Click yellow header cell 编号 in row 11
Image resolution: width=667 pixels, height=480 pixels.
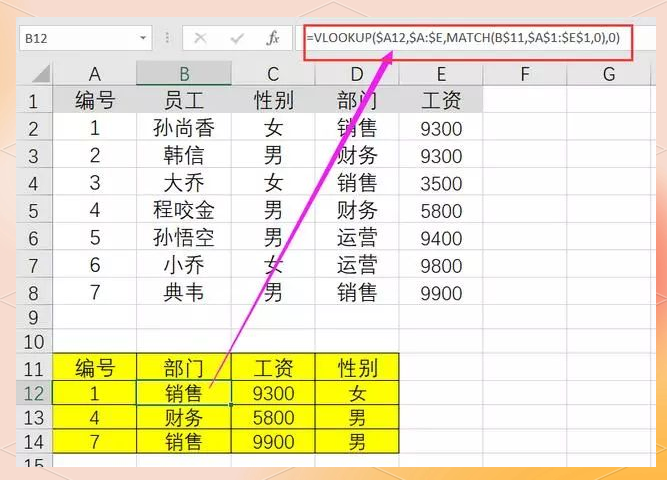coord(94,368)
